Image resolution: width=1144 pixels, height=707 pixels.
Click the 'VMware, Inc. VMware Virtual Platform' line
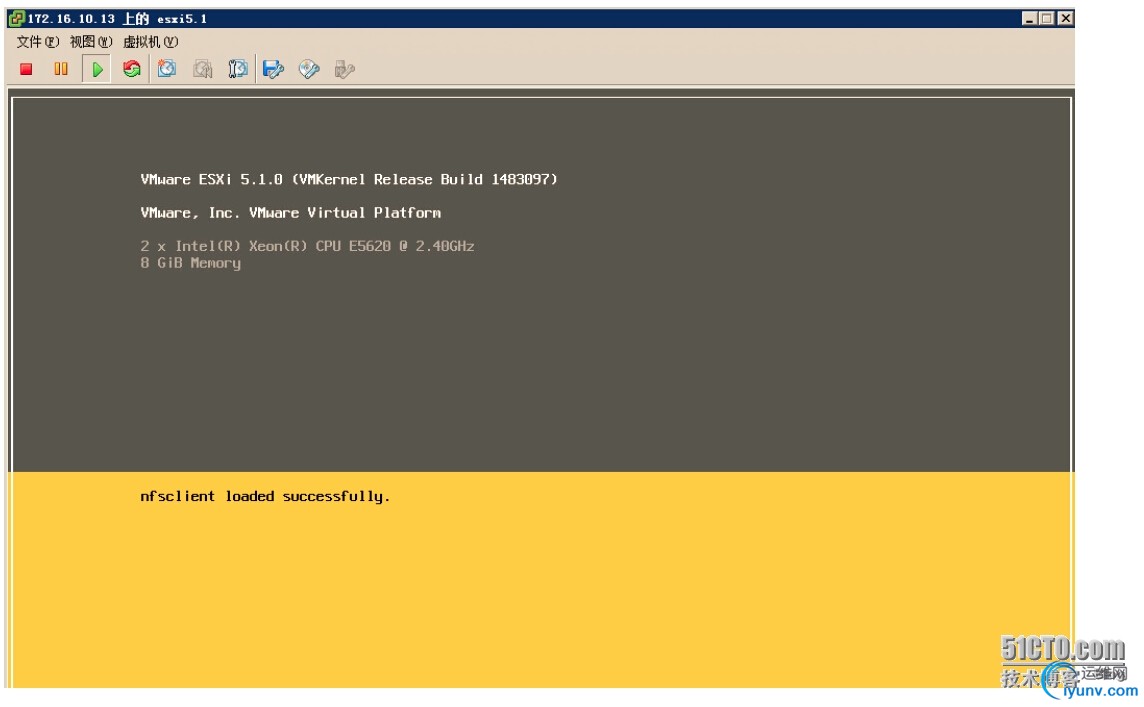pyautogui.click(x=290, y=213)
